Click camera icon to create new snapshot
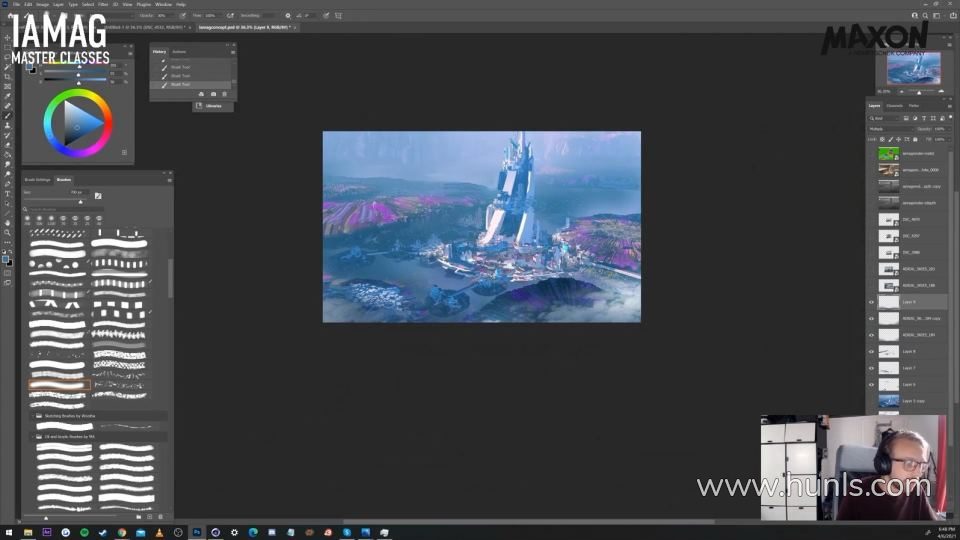The width and height of the screenshot is (960, 540). coord(213,94)
